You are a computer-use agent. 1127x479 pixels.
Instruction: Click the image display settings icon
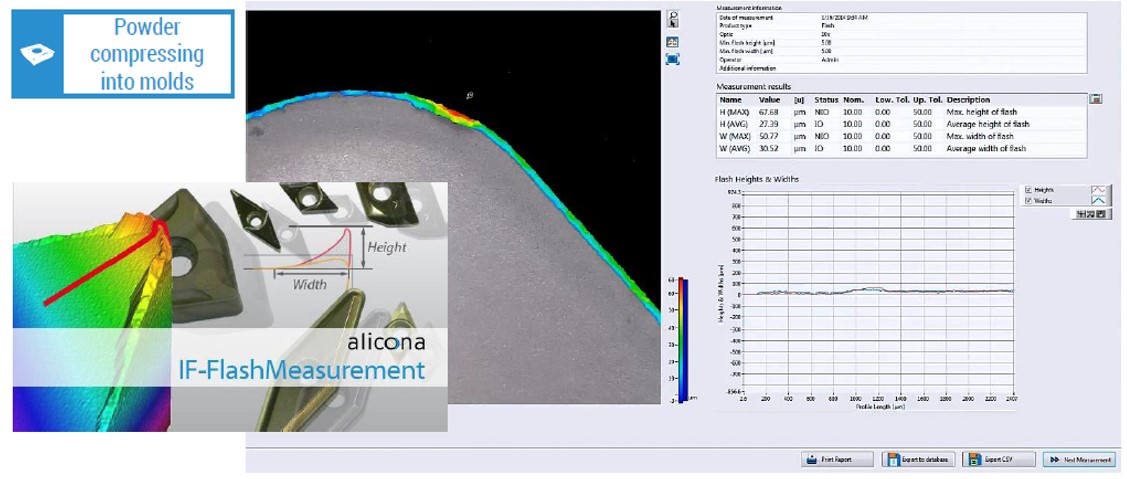673,42
